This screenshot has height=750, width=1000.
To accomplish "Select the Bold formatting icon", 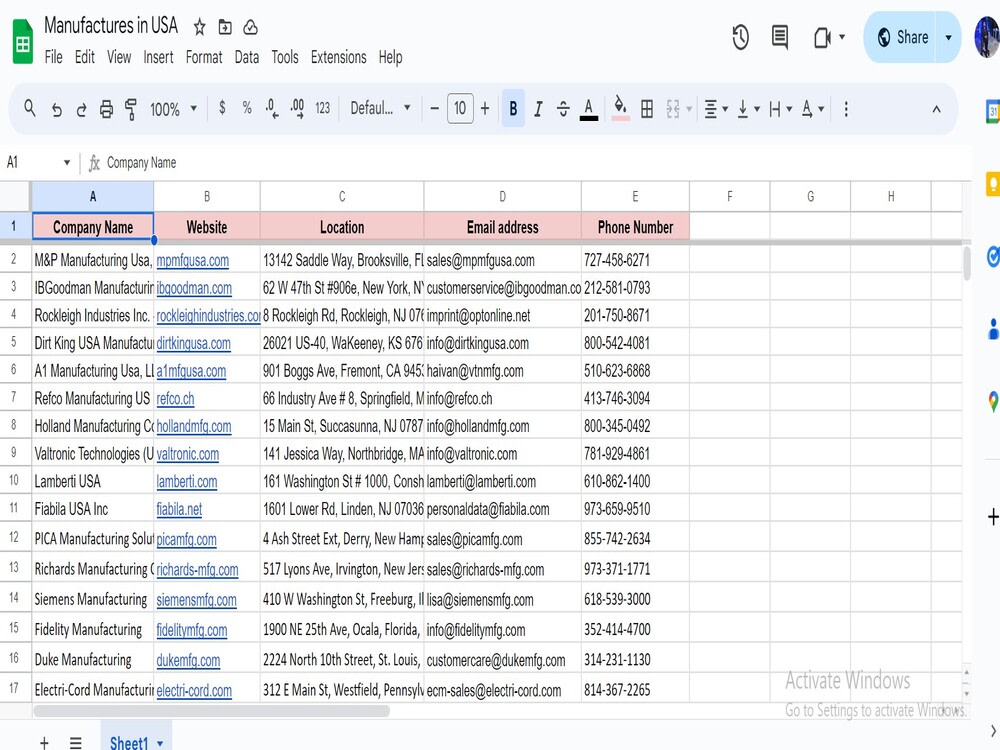I will point(513,108).
